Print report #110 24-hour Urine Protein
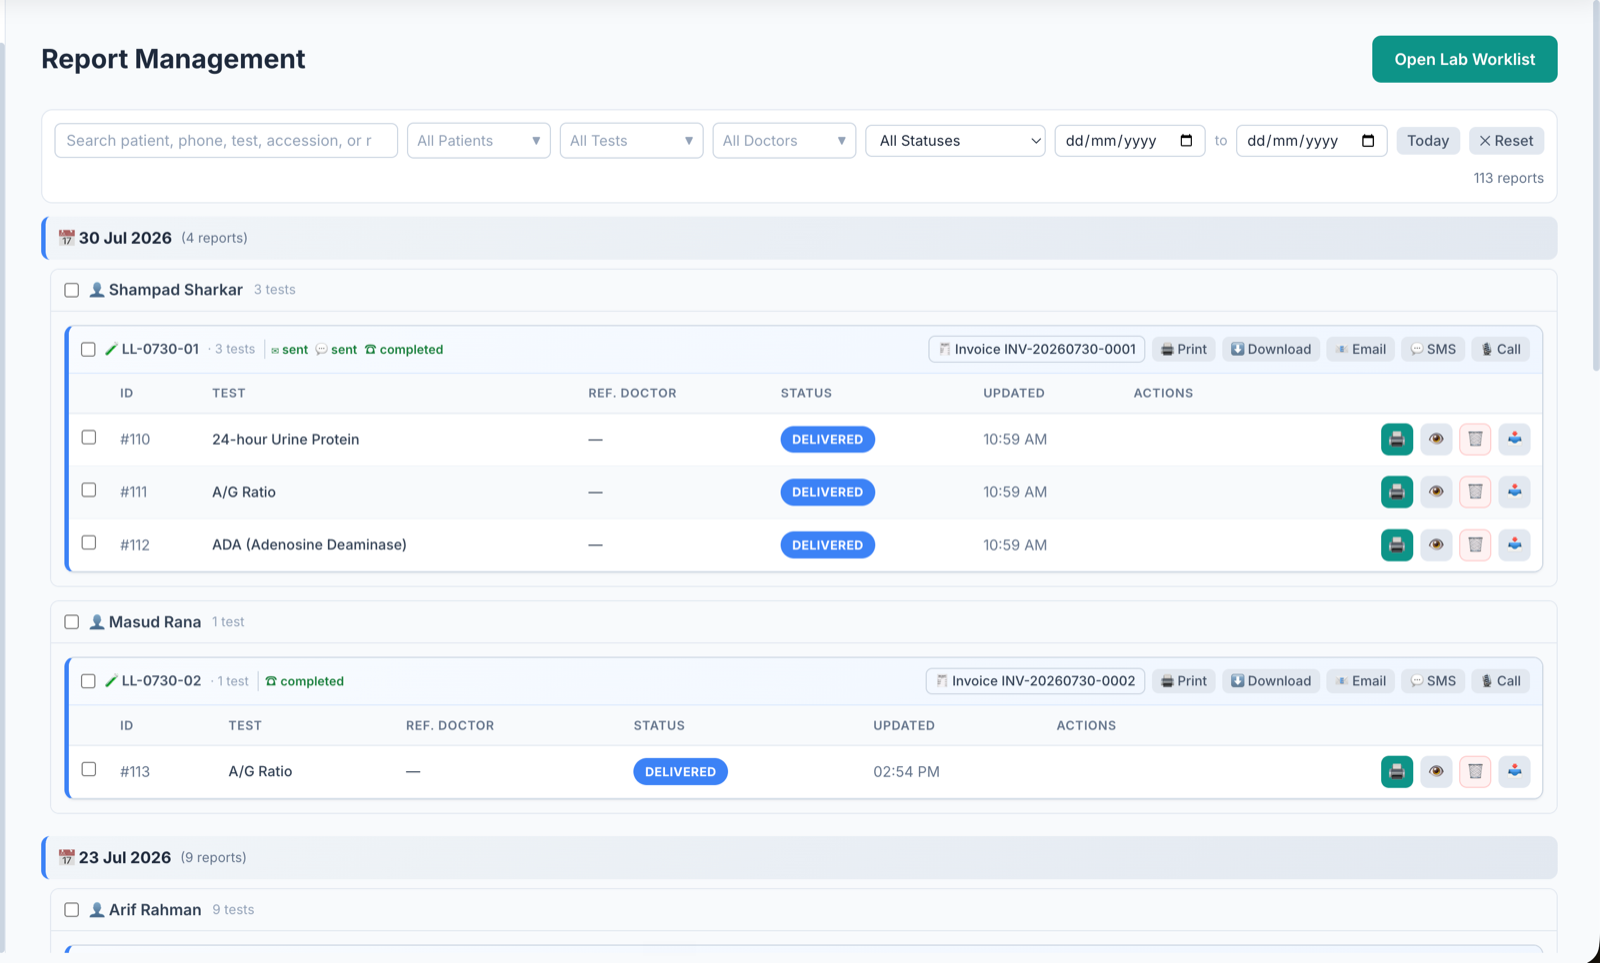1600x963 pixels. (x=1397, y=439)
